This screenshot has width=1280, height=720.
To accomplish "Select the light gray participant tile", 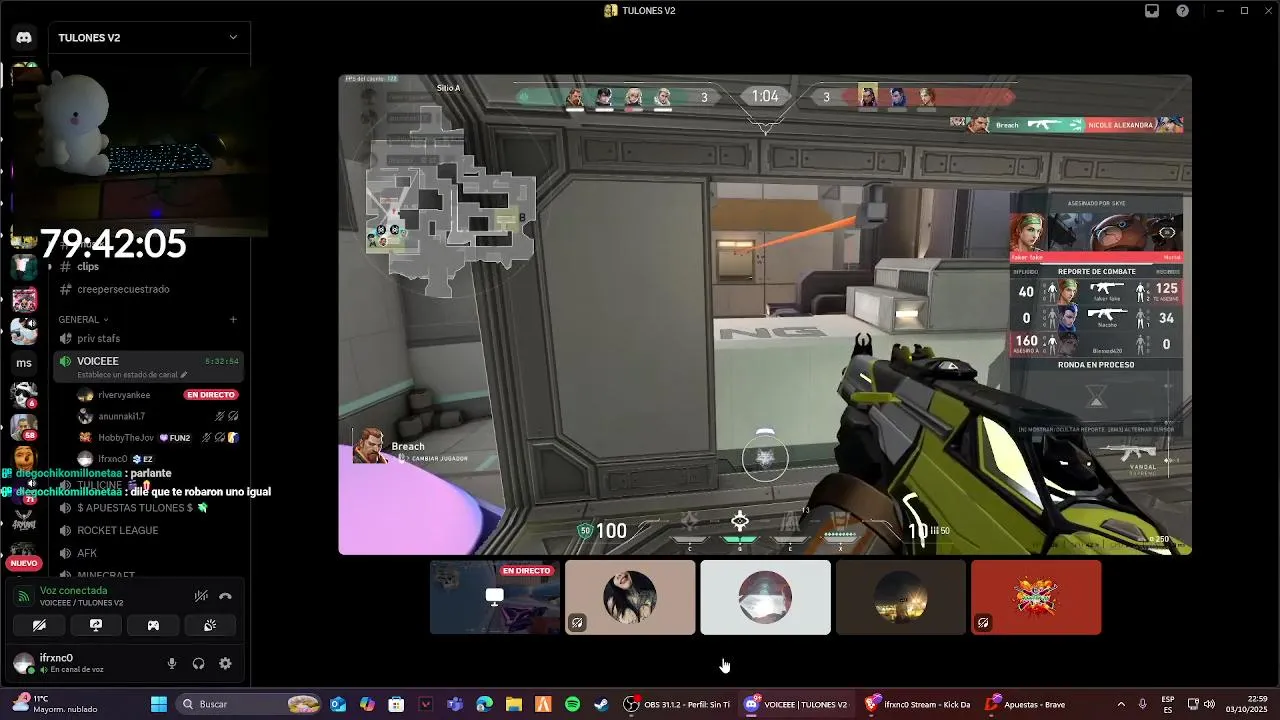I will pyautogui.click(x=765, y=597).
